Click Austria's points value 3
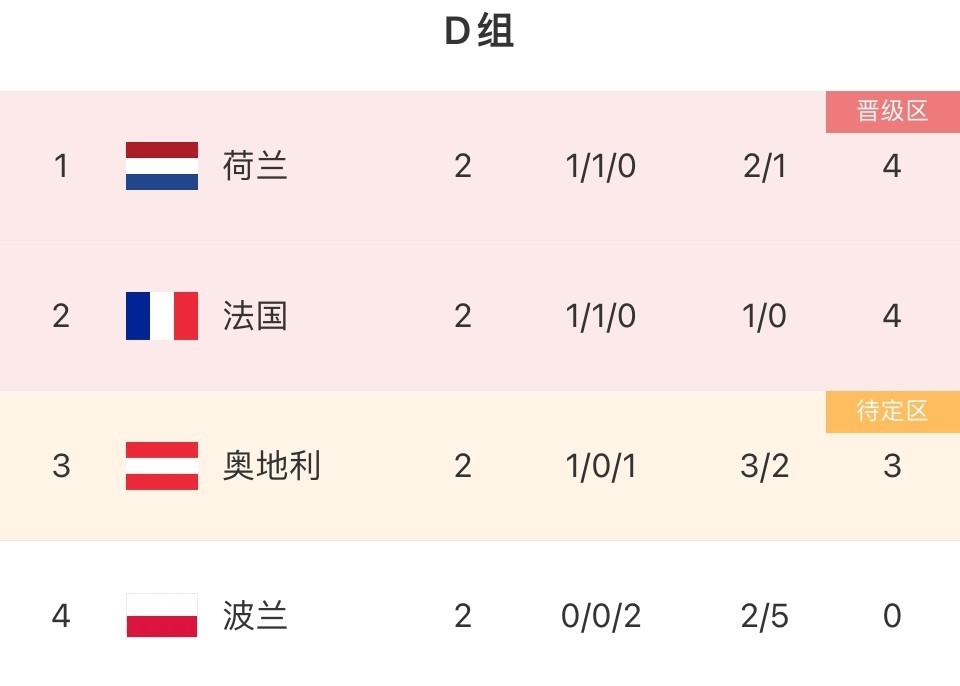 (x=892, y=466)
